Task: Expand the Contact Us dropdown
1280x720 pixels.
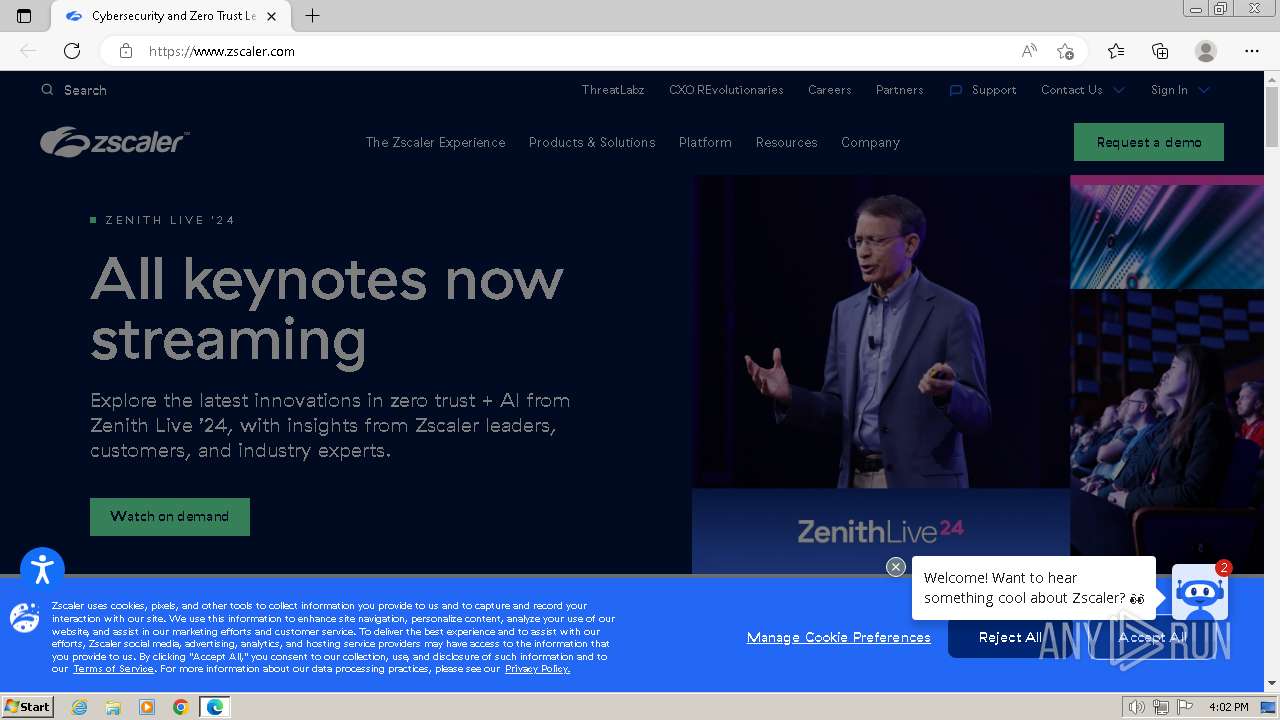Action: pyautogui.click(x=1082, y=90)
